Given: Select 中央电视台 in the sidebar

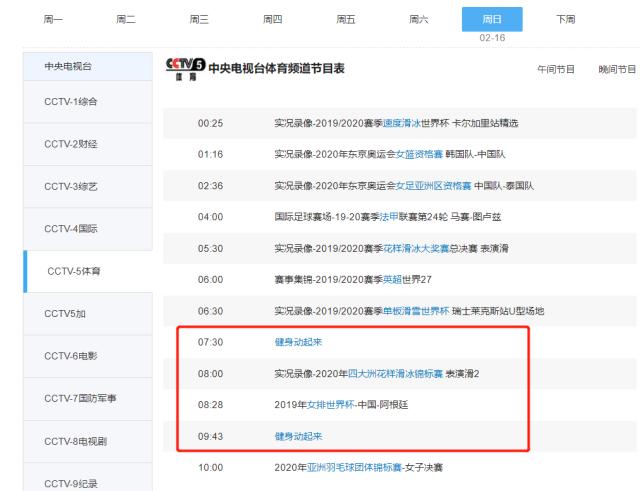Looking at the screenshot, I should [88, 66].
